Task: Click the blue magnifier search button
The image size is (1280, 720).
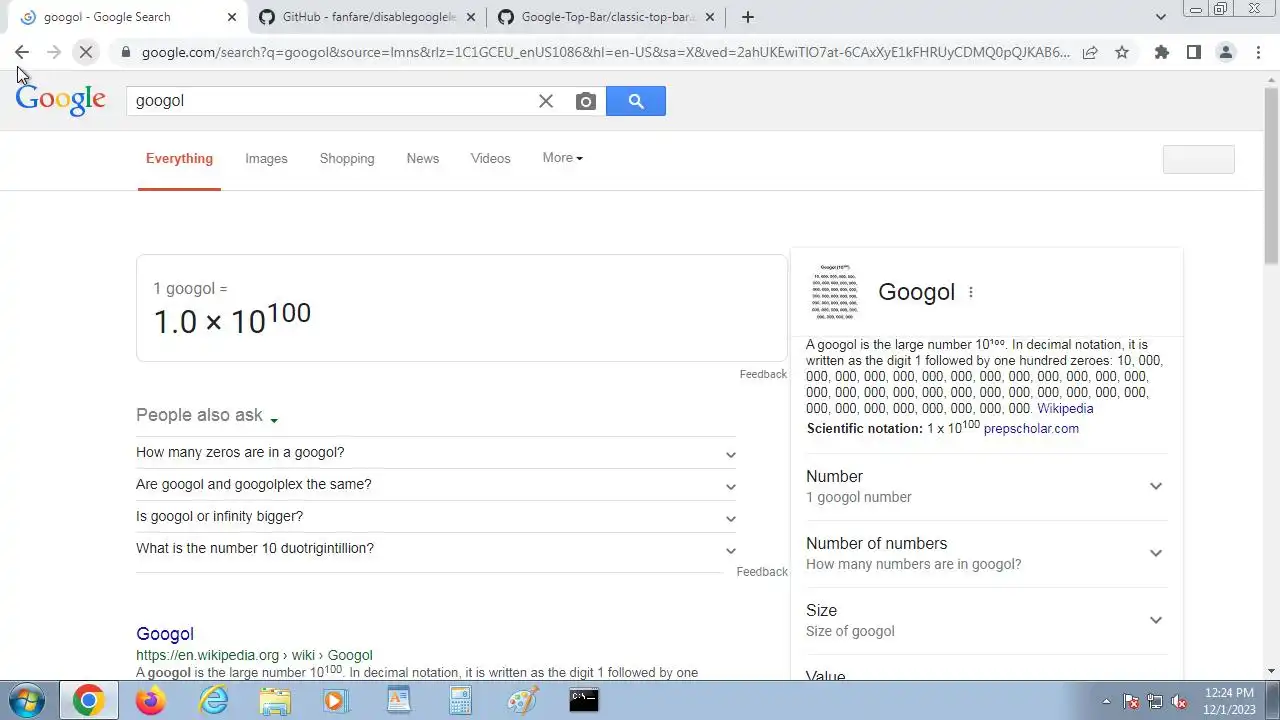Action: pyautogui.click(x=636, y=101)
